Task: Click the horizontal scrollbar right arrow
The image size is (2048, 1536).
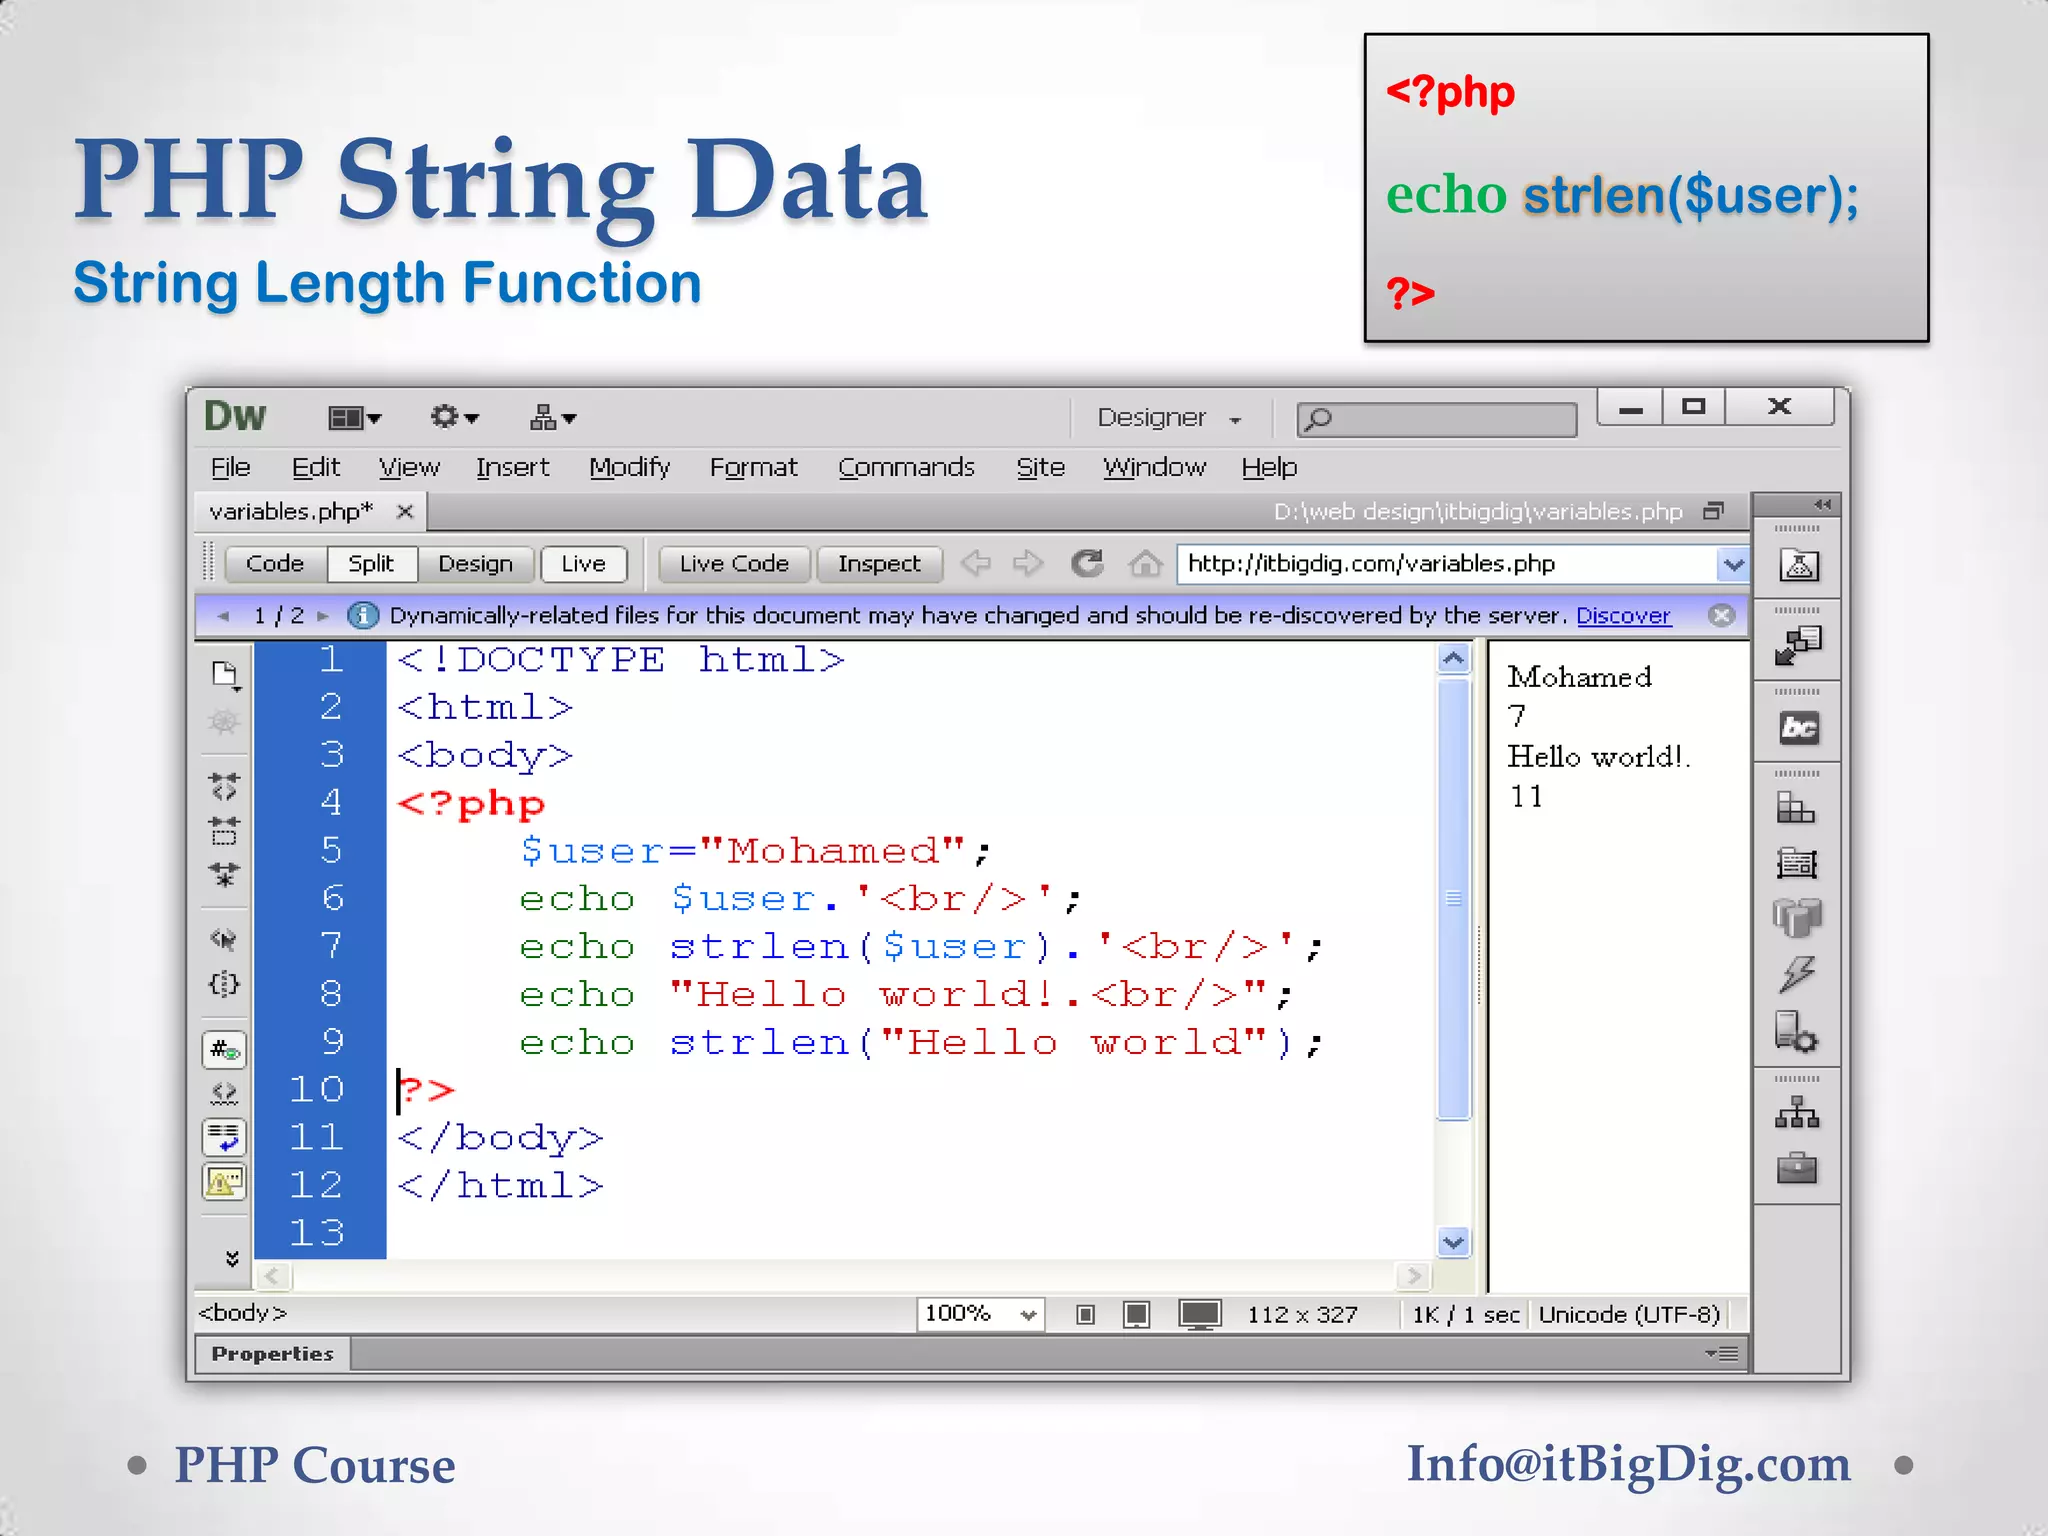Action: tap(1413, 1276)
